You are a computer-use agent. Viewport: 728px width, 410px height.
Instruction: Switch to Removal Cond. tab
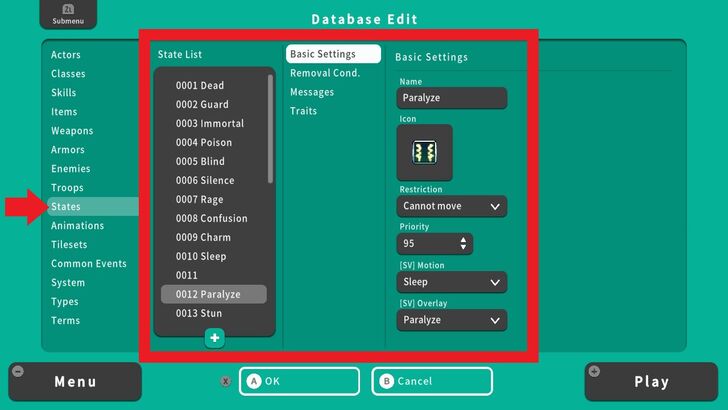[x=324, y=73]
